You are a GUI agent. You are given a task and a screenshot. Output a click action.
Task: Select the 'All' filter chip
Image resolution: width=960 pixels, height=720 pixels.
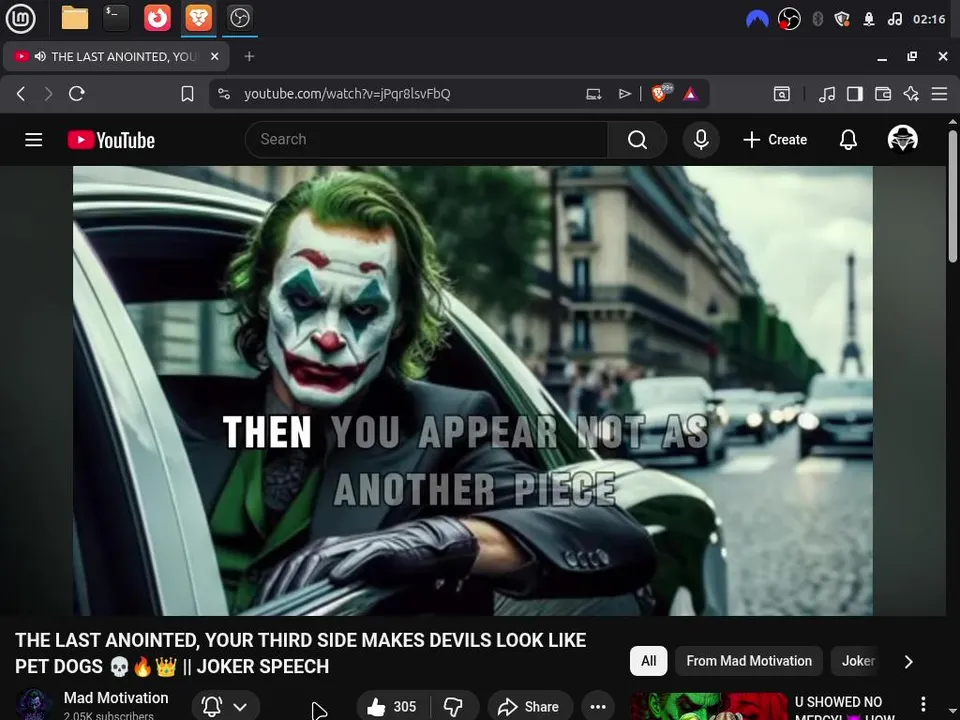[x=648, y=661]
